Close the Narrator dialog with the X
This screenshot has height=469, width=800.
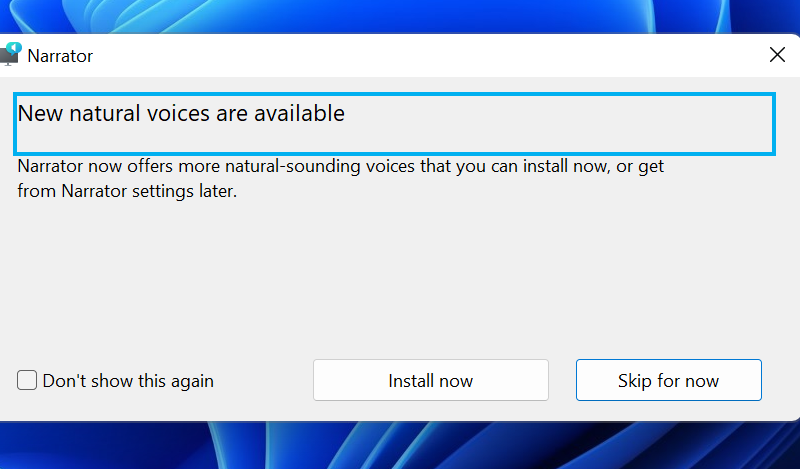click(x=777, y=55)
